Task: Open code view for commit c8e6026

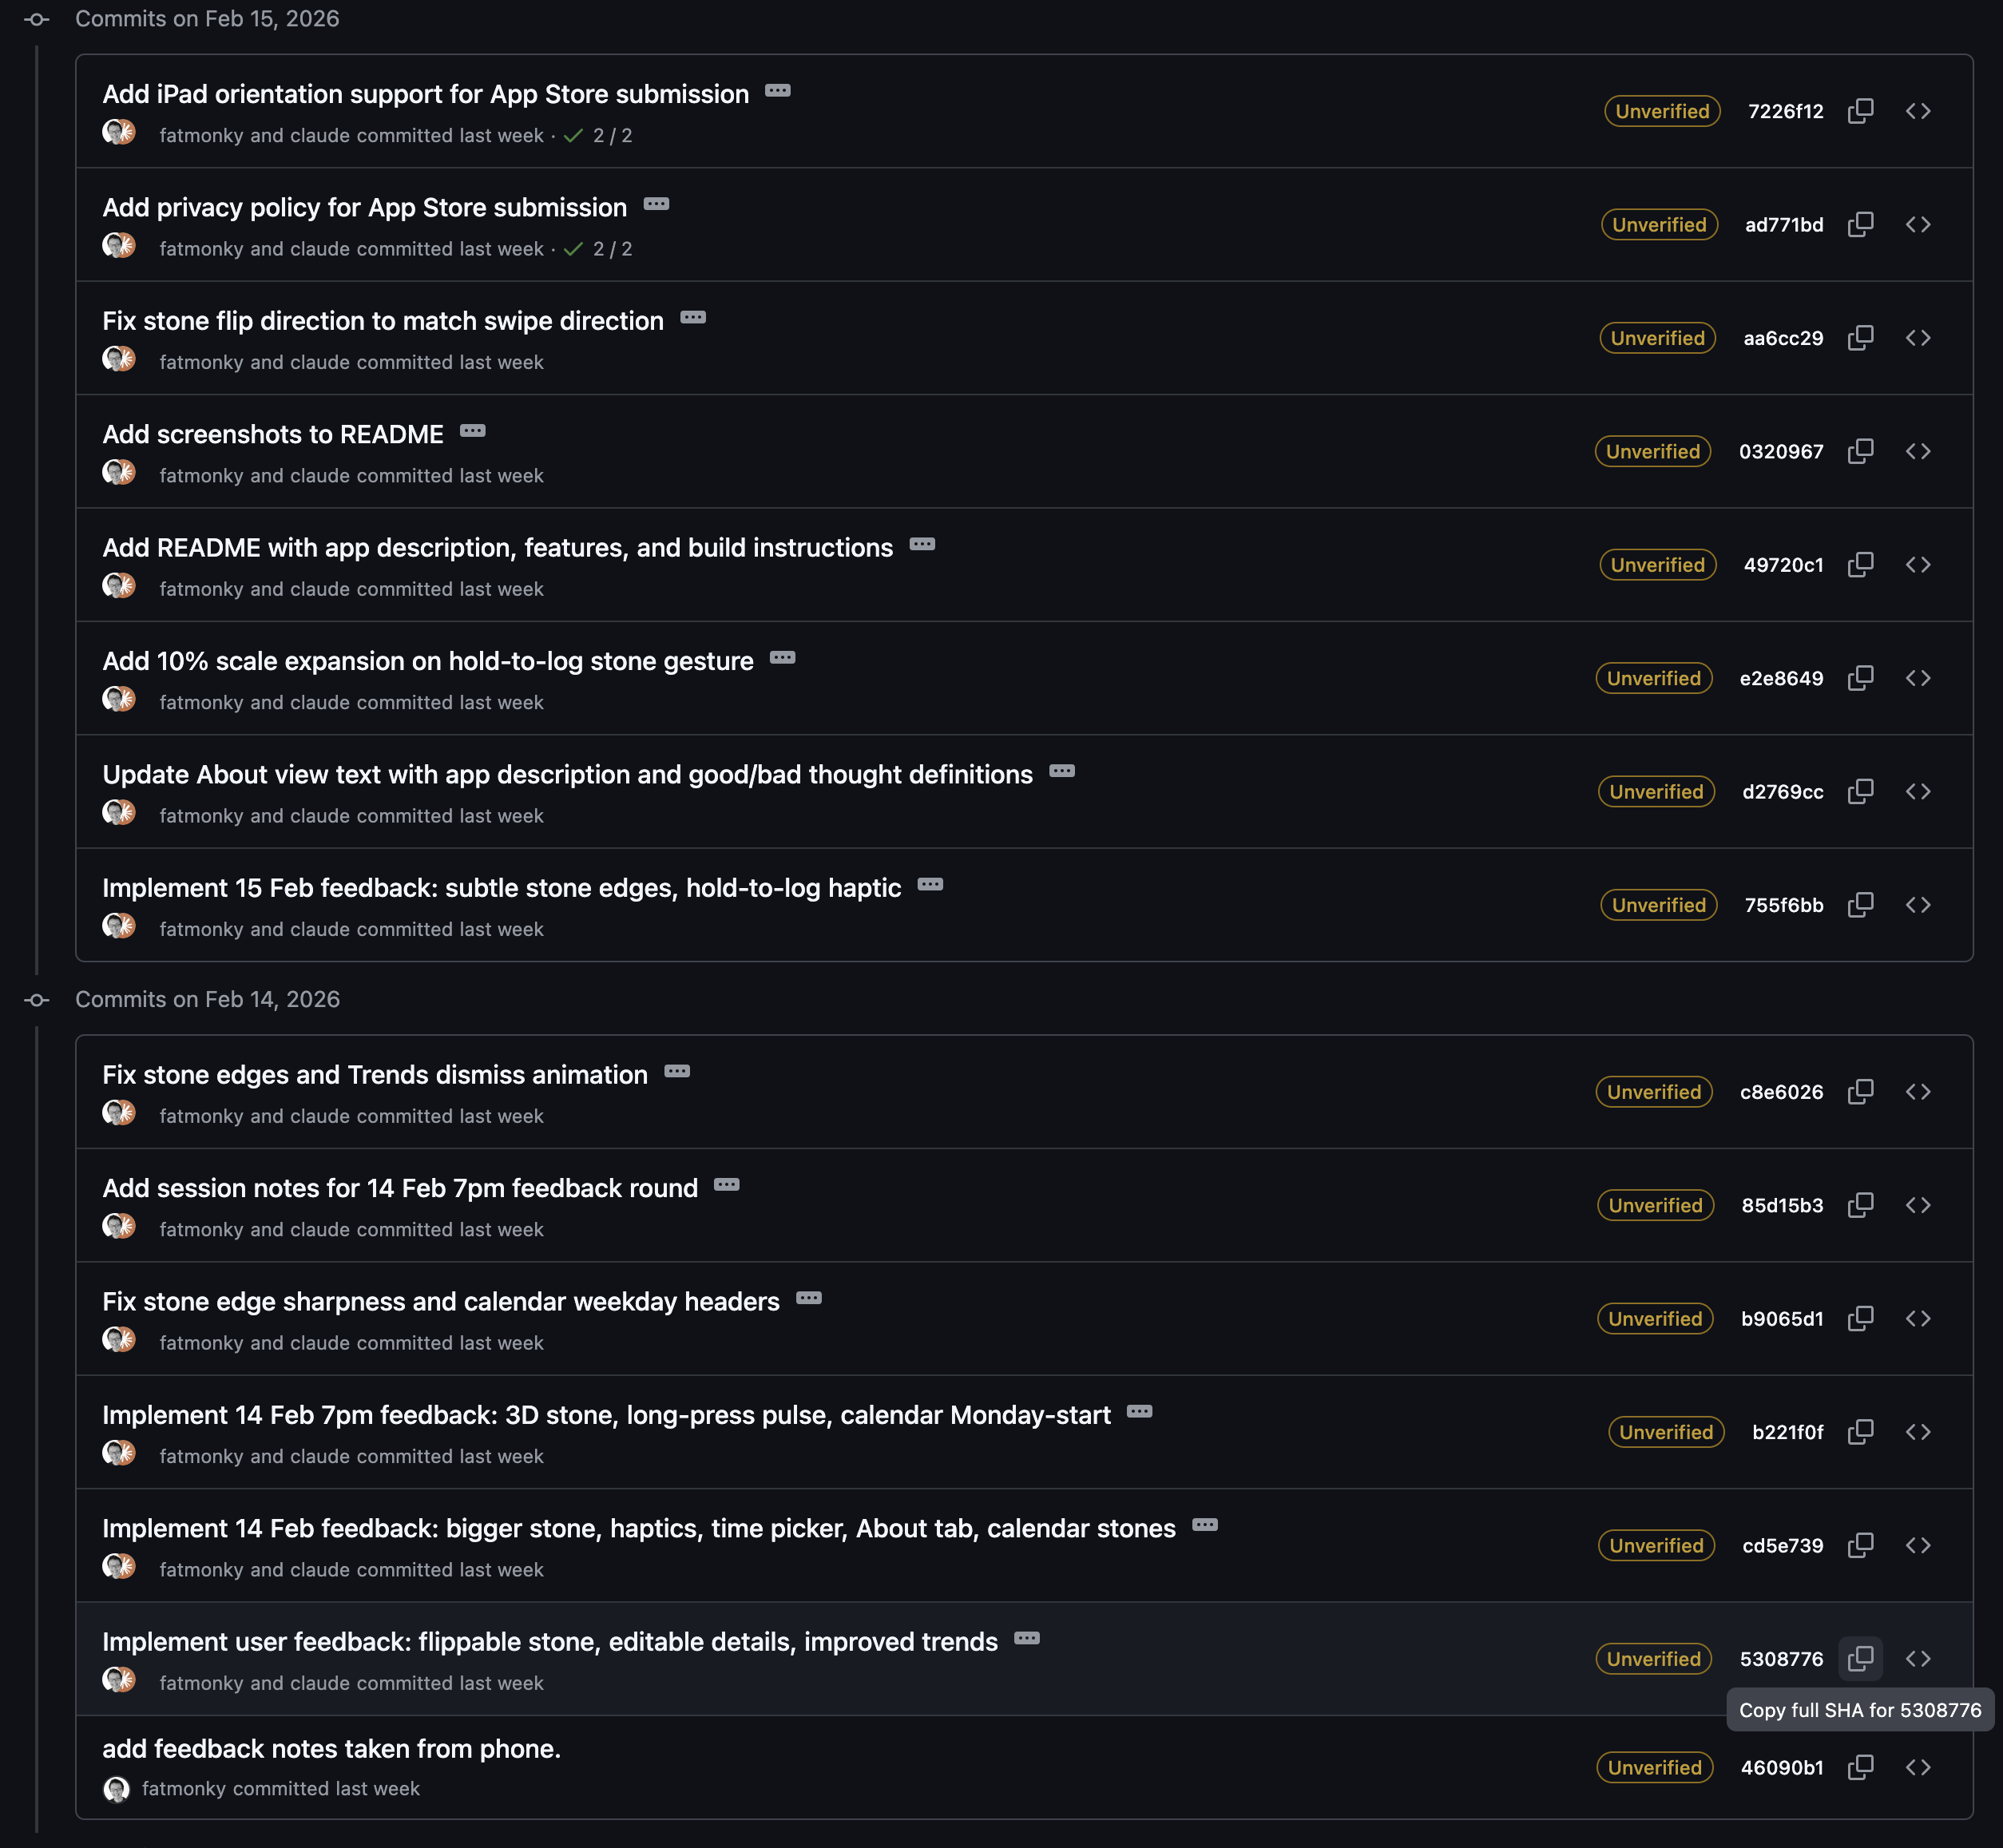Action: pyautogui.click(x=1919, y=1091)
